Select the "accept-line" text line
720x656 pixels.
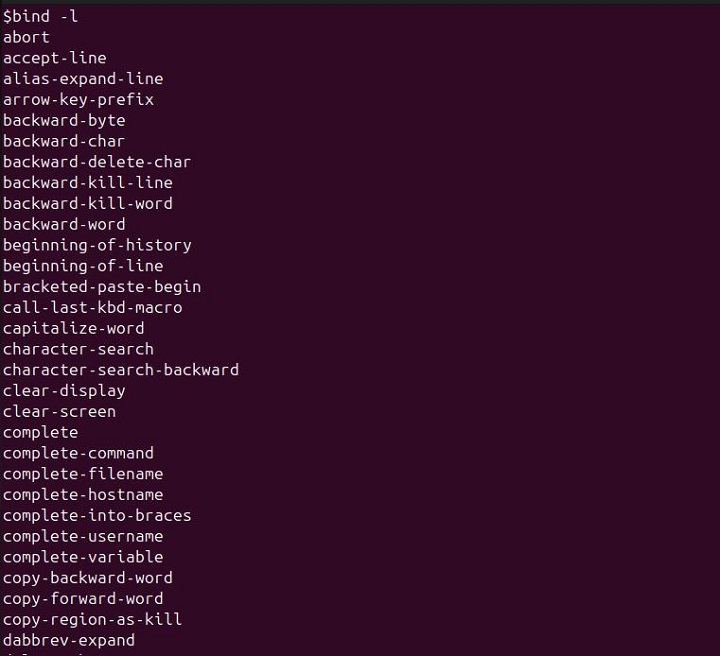[54, 58]
